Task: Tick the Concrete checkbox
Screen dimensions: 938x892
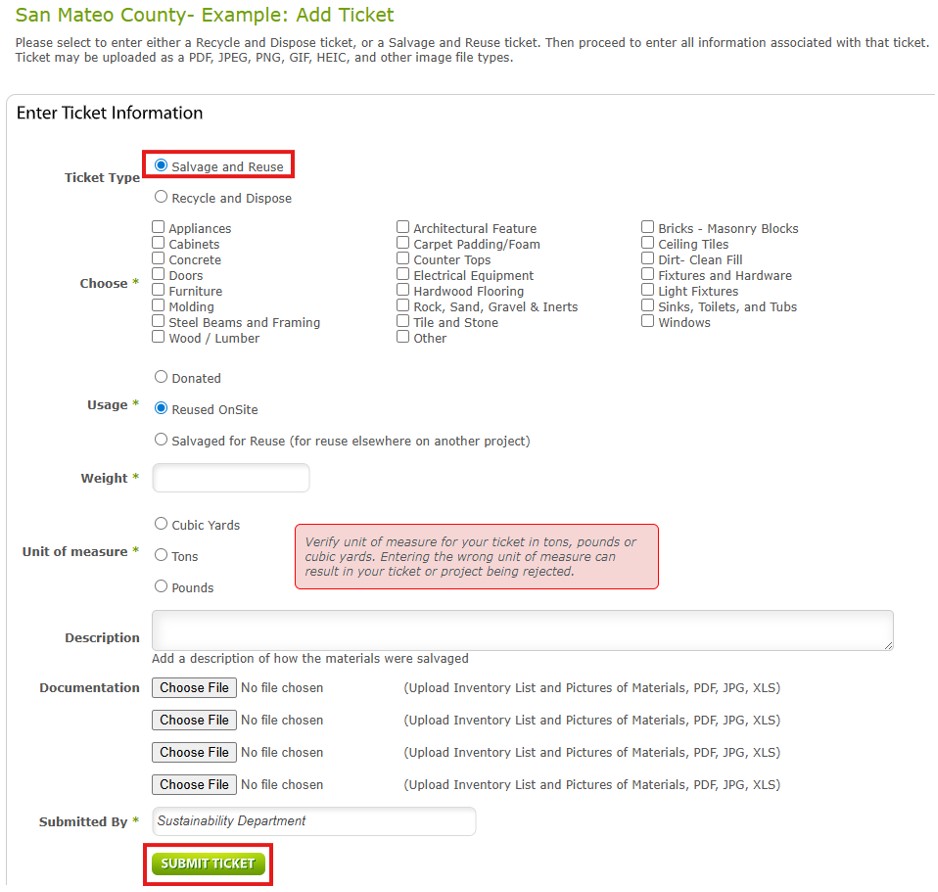Action: click(159, 259)
